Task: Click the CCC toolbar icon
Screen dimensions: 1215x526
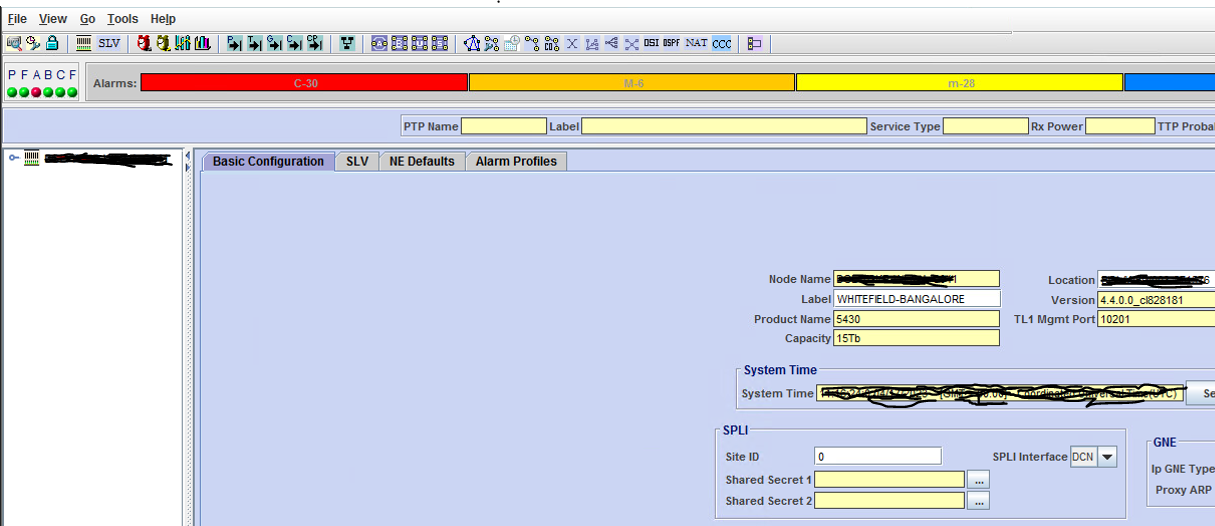Action: click(x=722, y=43)
